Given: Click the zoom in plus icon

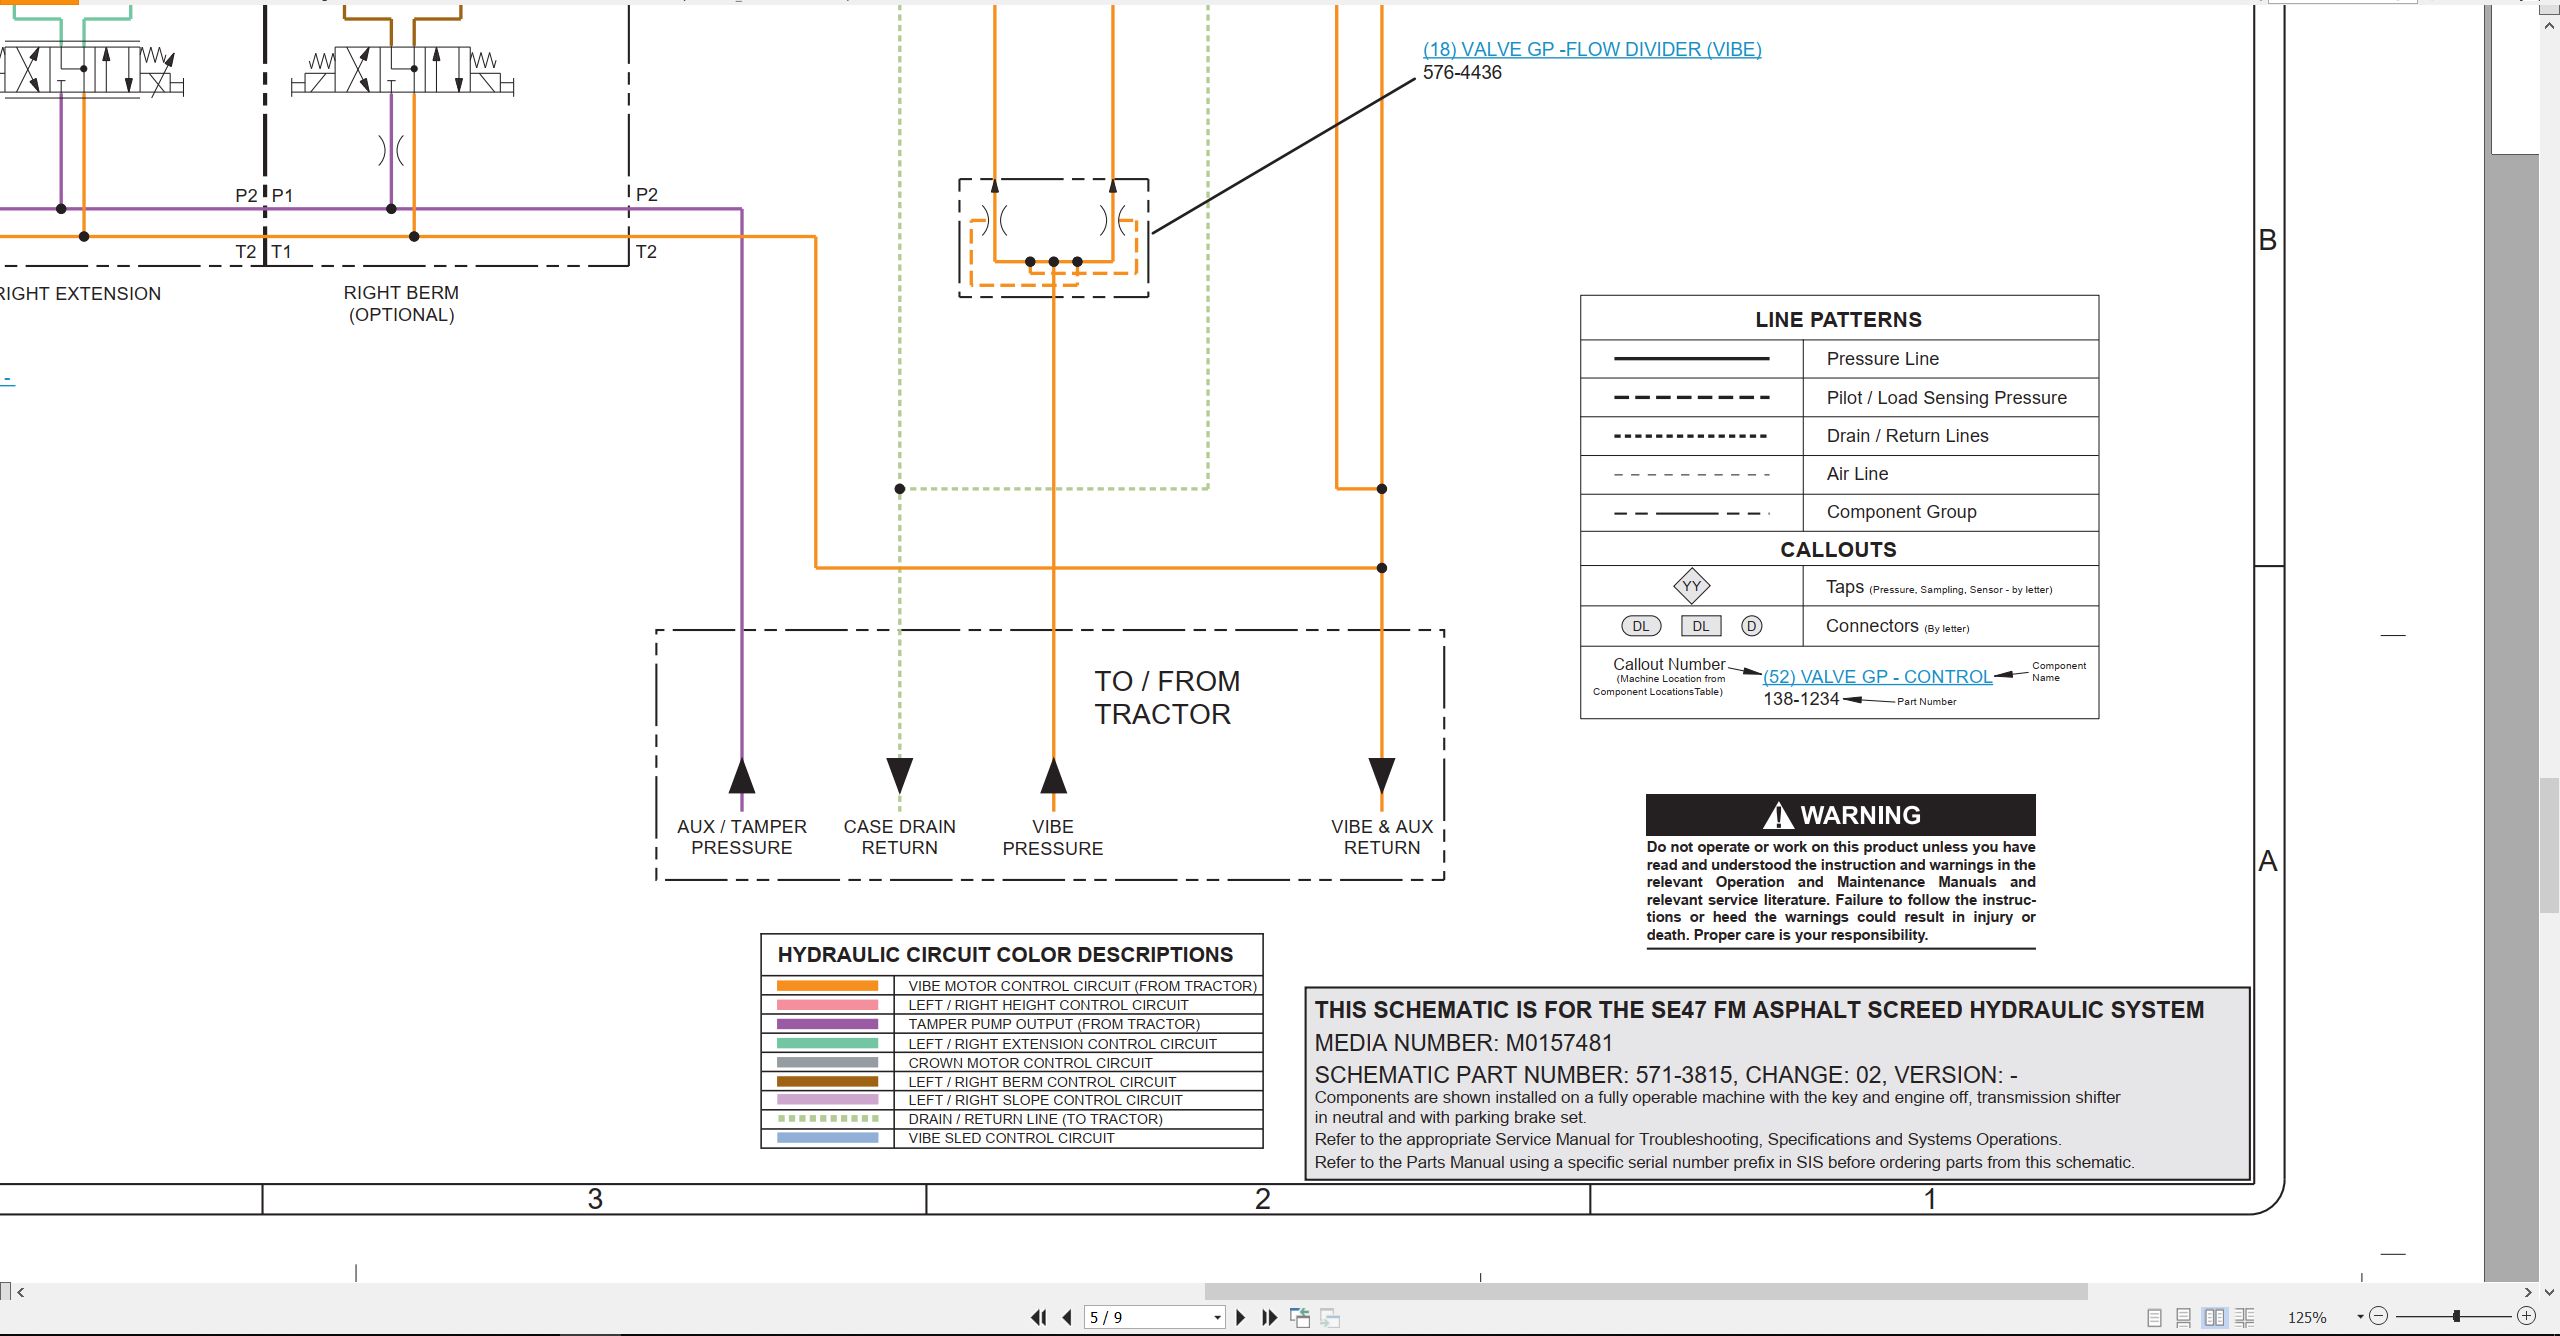Looking at the screenshot, I should 2526,1317.
